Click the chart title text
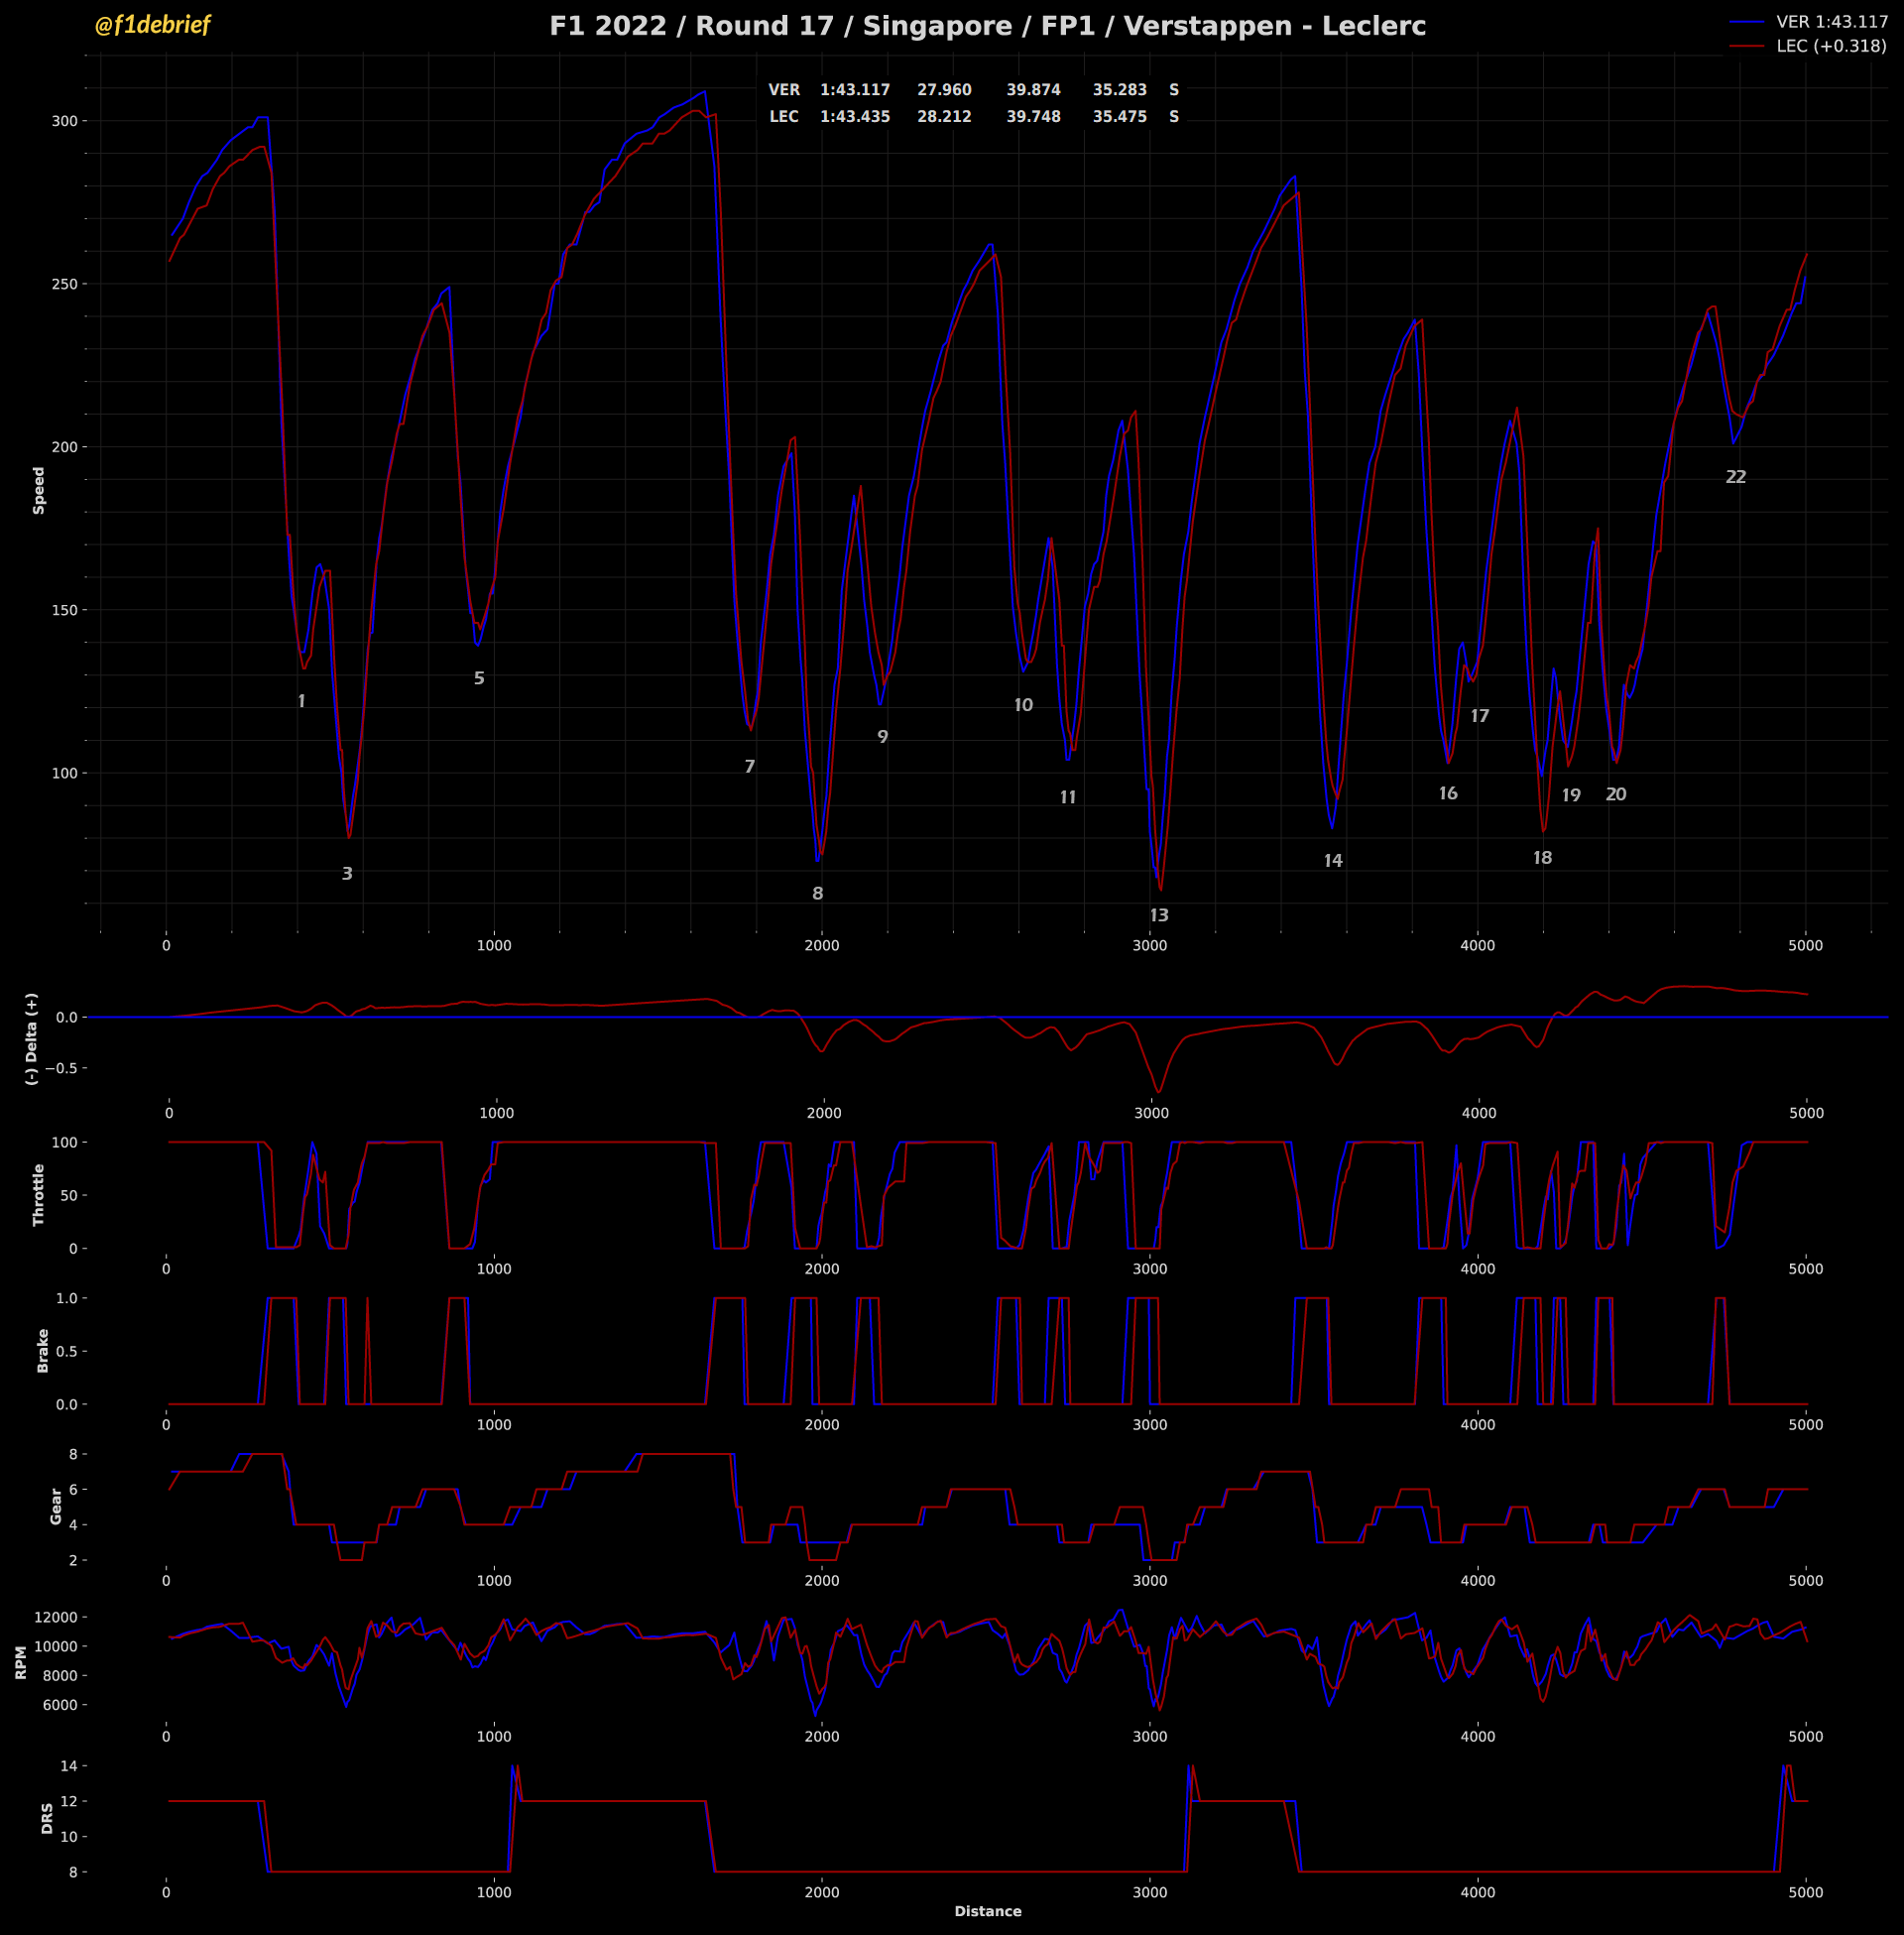This screenshot has width=1904, height=1935. pyautogui.click(x=987, y=26)
